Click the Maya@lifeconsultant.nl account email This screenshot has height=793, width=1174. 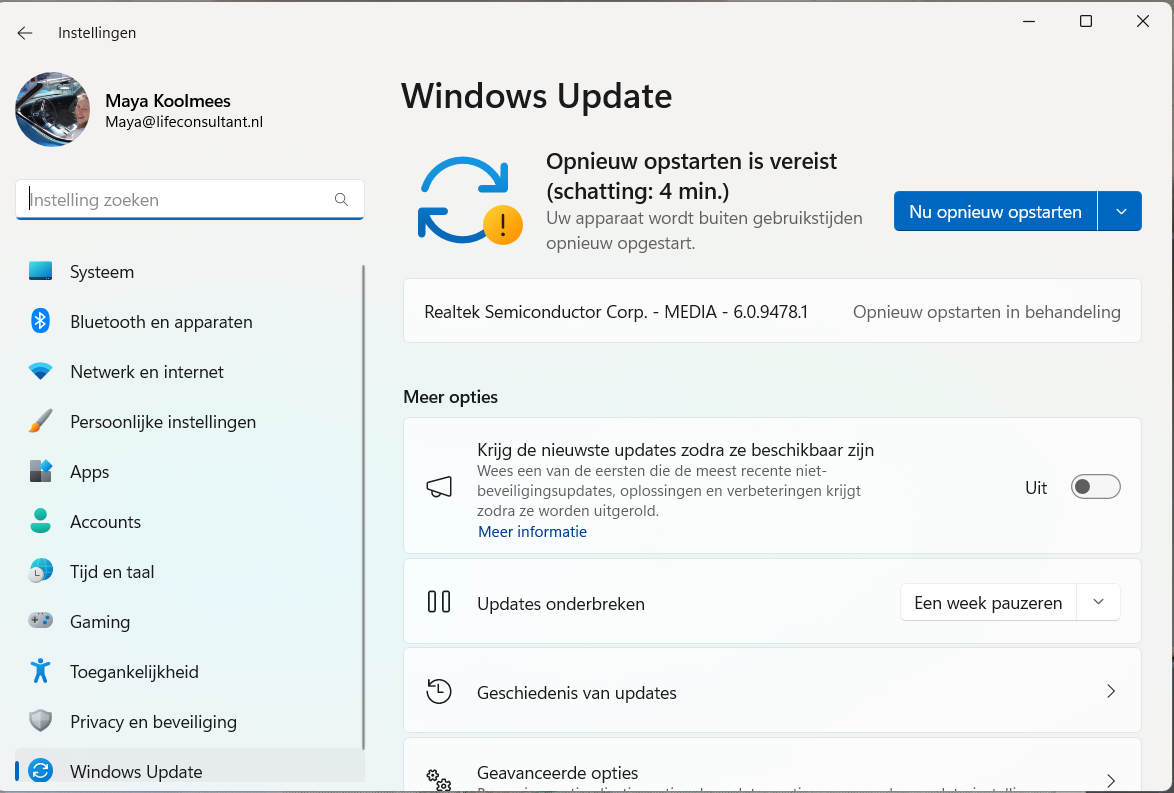coord(184,122)
